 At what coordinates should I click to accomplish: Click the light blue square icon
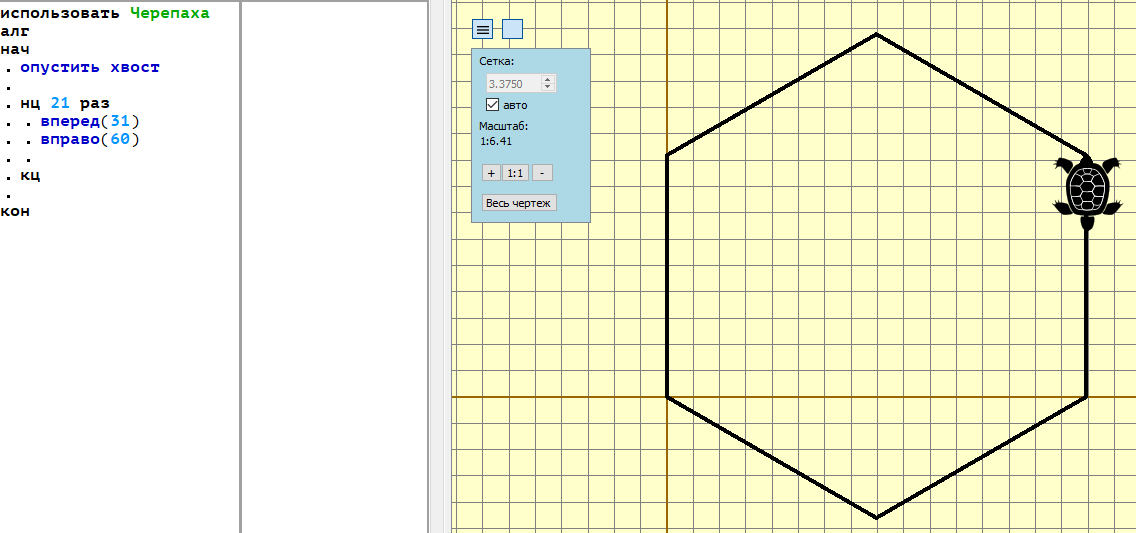click(x=512, y=29)
